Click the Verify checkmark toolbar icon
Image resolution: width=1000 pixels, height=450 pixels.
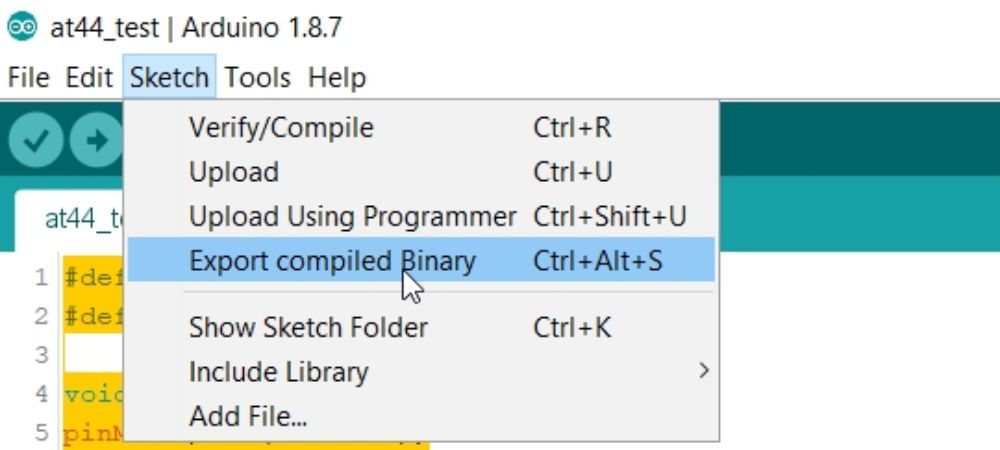coord(36,140)
